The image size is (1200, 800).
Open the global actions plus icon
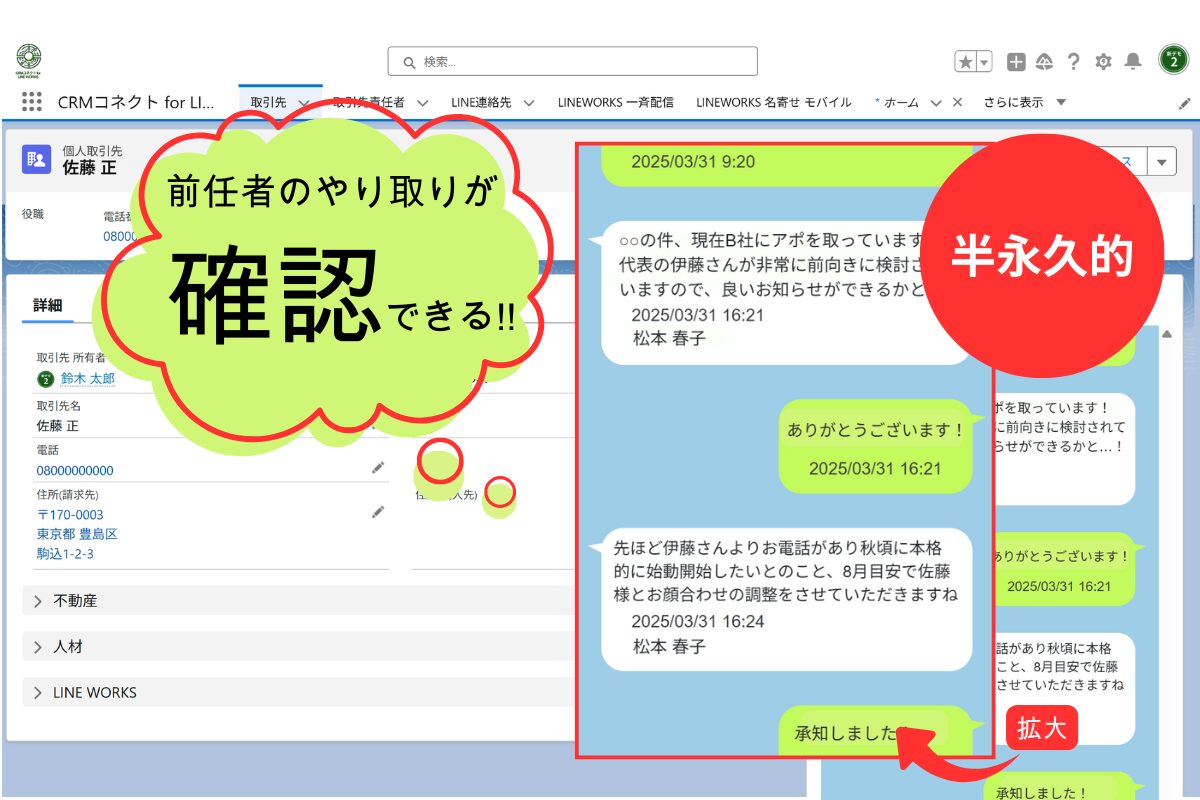[1016, 62]
